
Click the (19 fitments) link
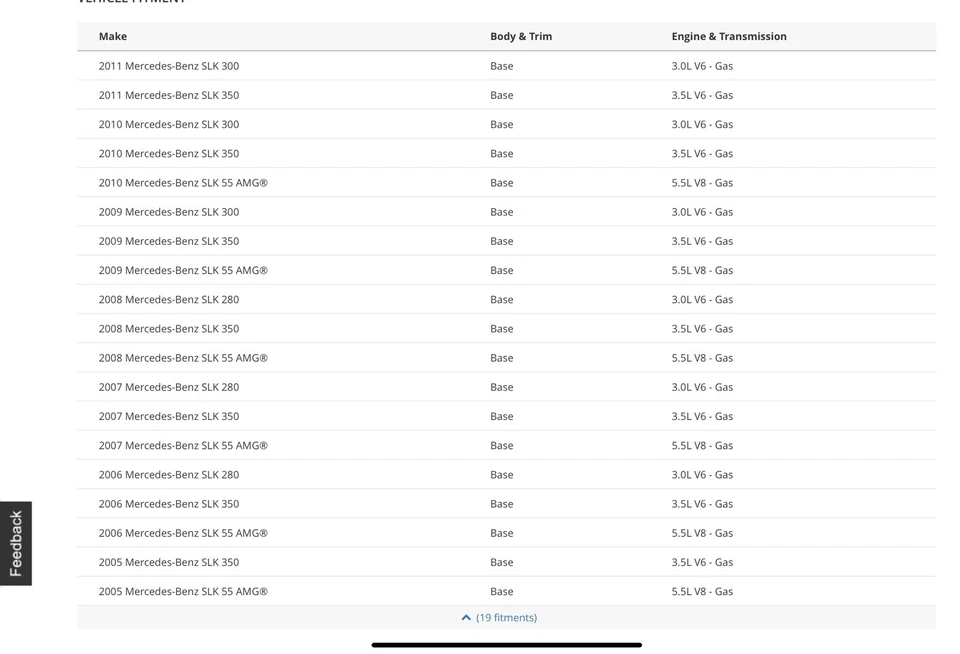pos(506,618)
